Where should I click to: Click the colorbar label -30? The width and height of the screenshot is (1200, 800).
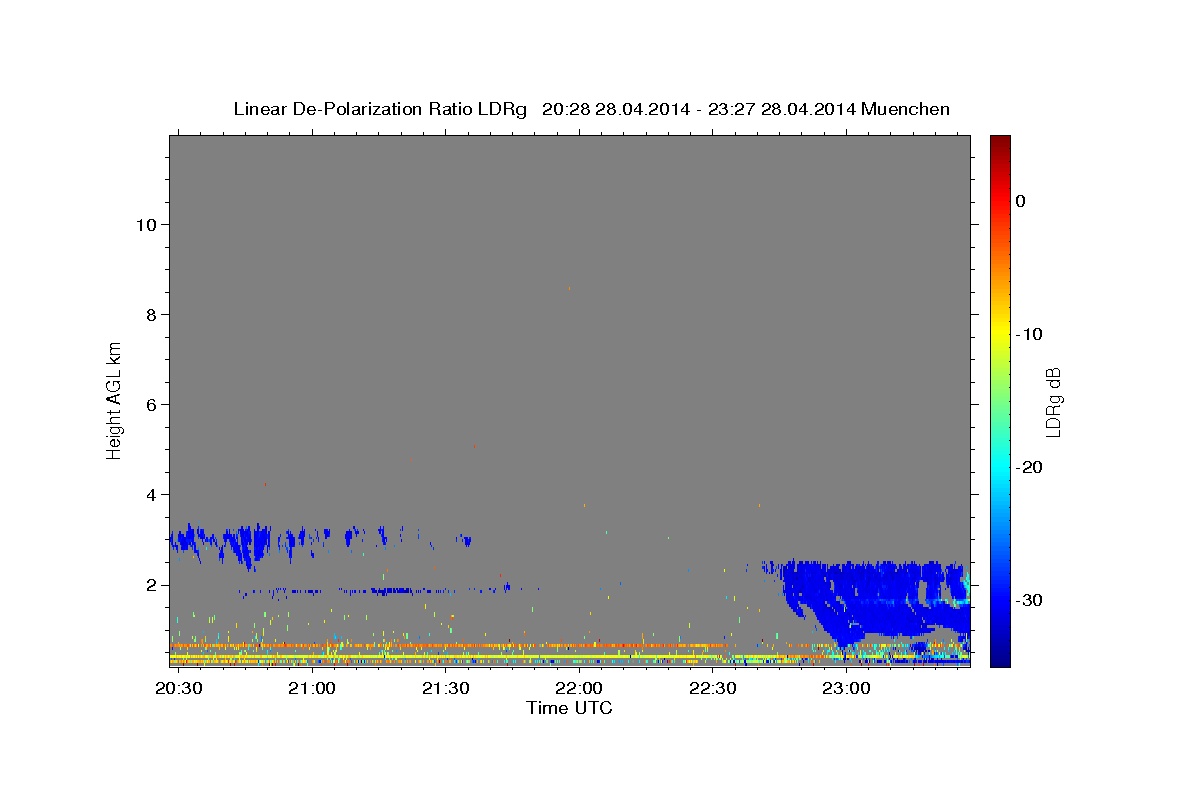1030,600
